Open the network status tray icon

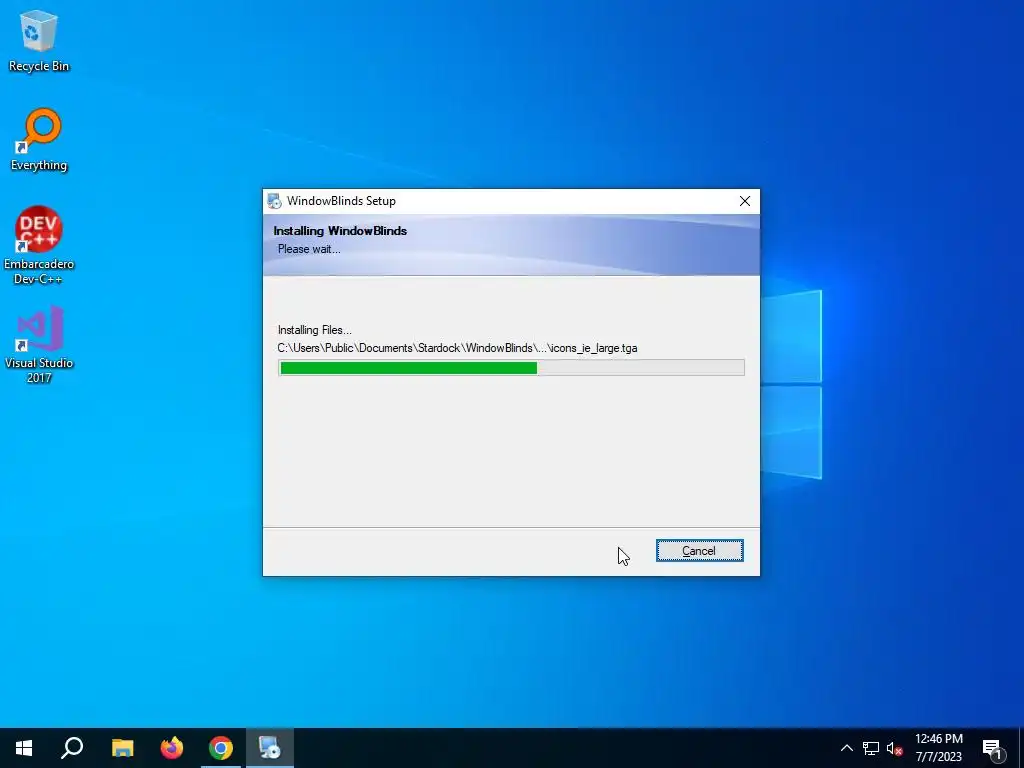[x=871, y=748]
